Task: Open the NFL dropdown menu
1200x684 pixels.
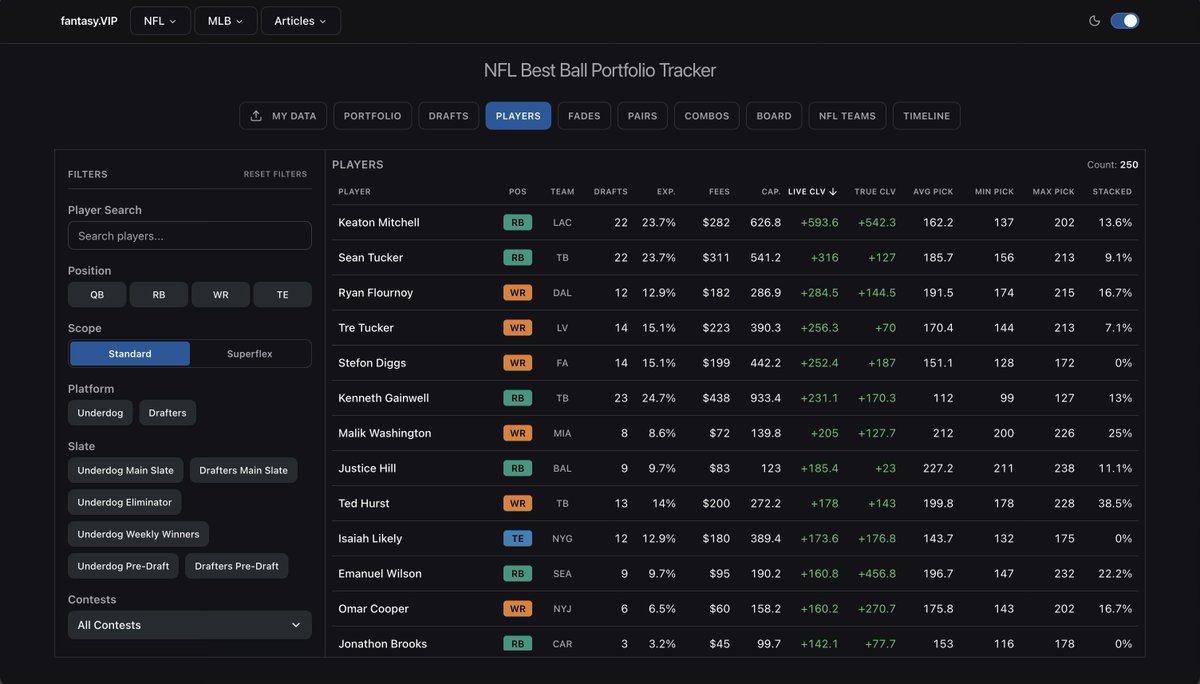Action: click(x=160, y=21)
